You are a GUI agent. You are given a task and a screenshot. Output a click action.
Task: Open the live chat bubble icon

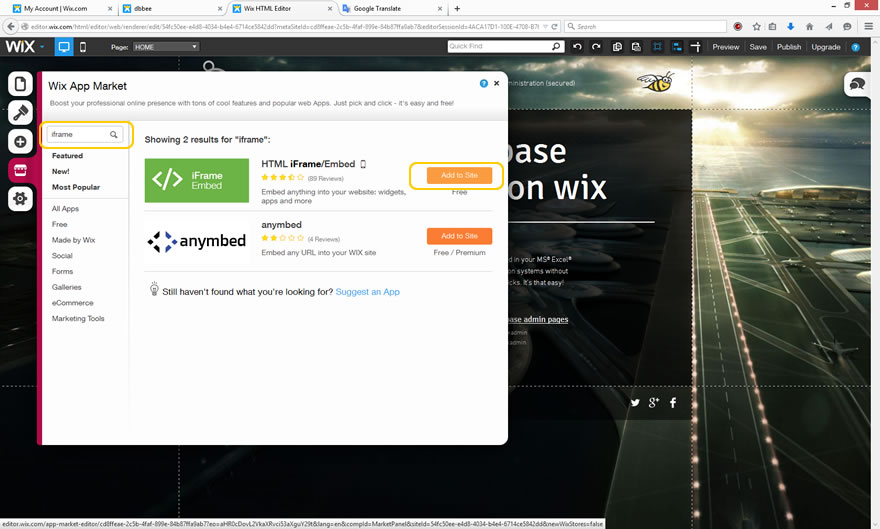[x=857, y=84]
